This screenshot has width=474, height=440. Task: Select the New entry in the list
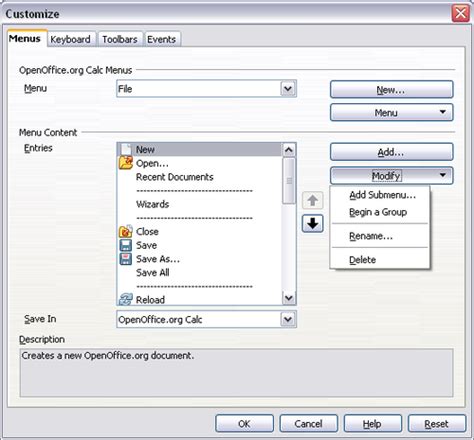pos(199,149)
